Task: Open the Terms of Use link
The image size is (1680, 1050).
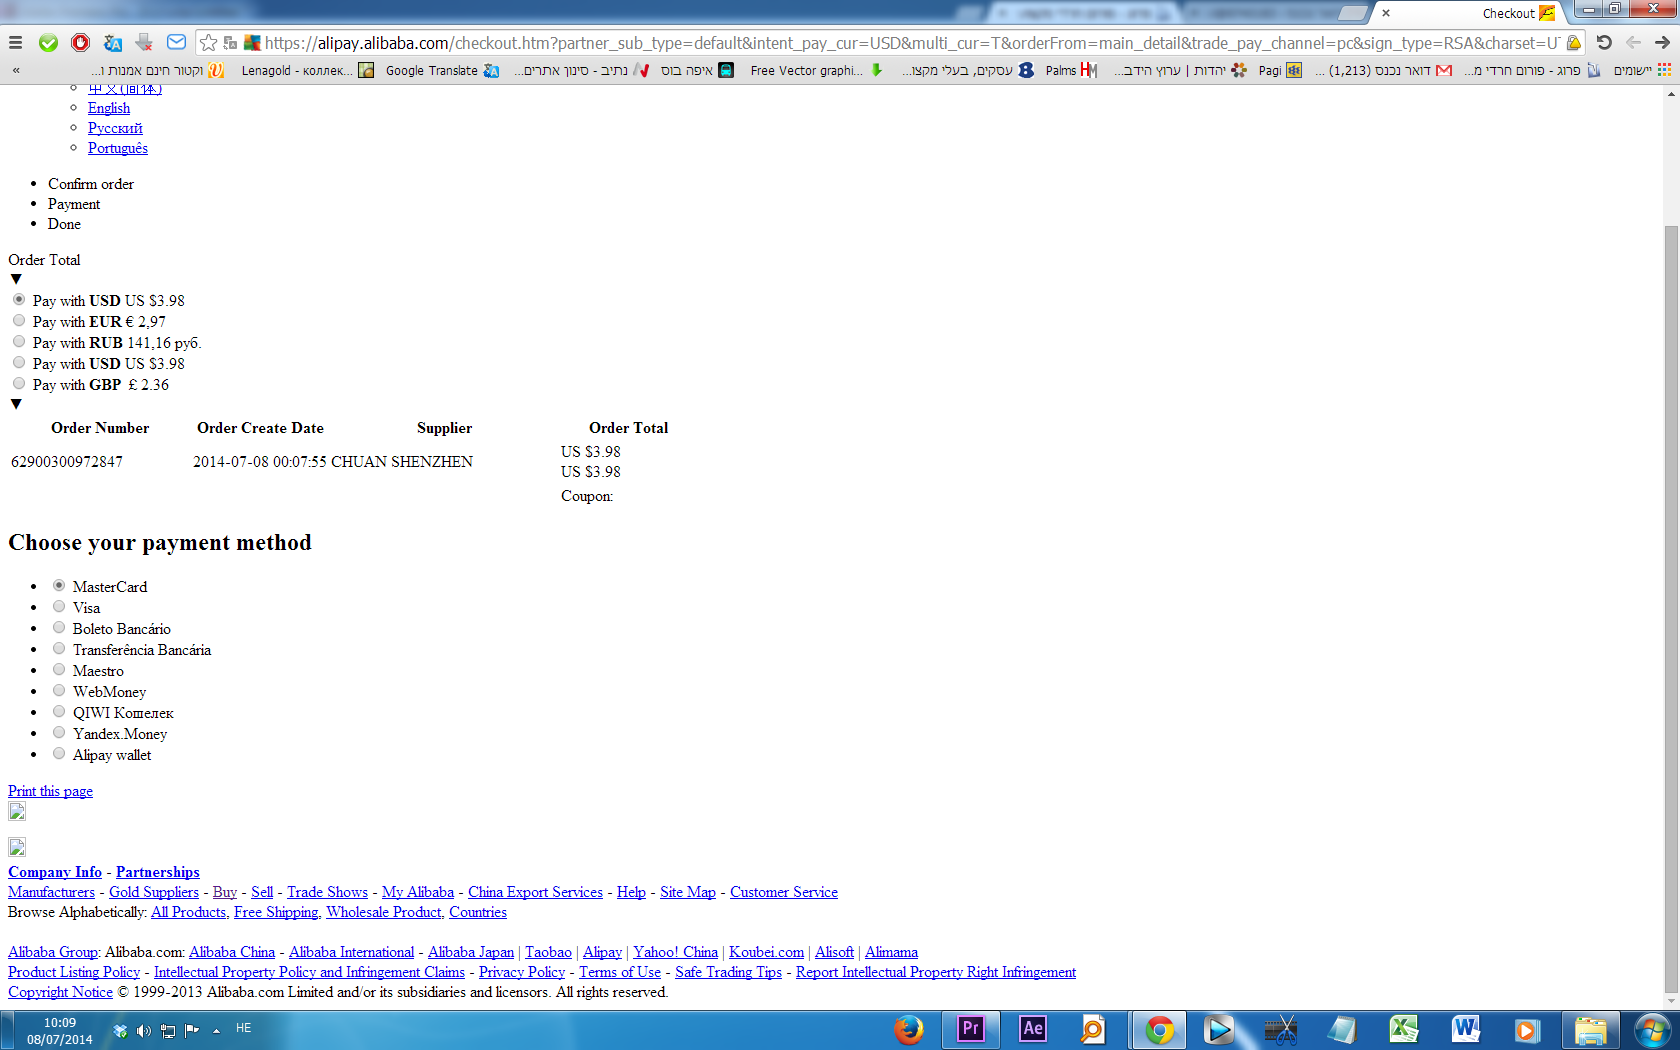Action: 620,972
